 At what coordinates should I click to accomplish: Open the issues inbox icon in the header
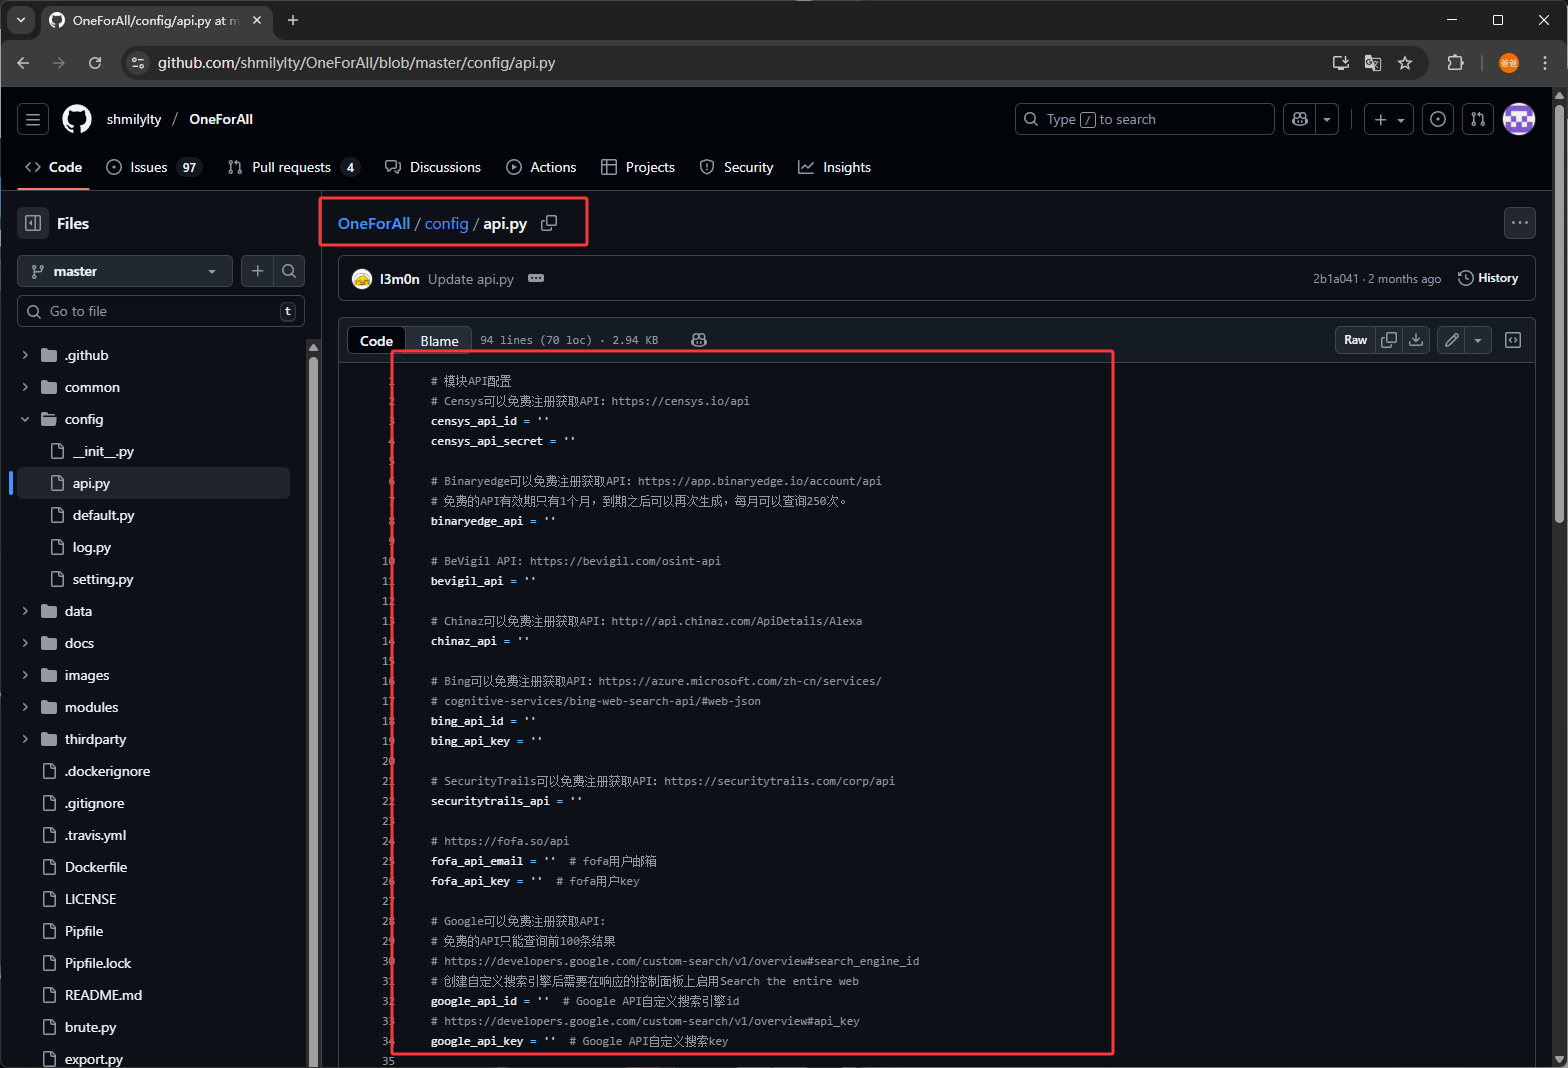pos(1438,119)
